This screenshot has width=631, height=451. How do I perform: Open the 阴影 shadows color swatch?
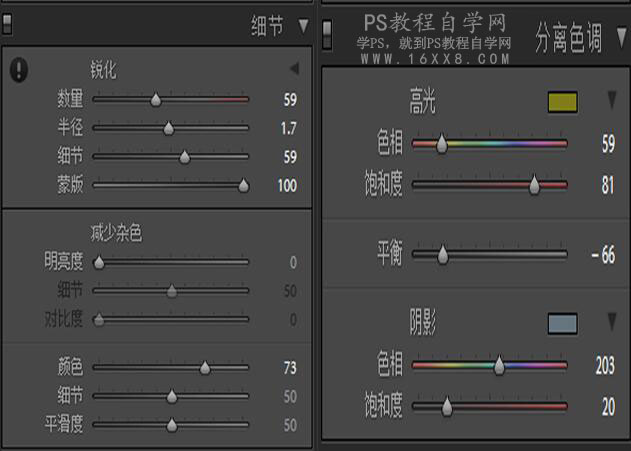click(x=562, y=323)
